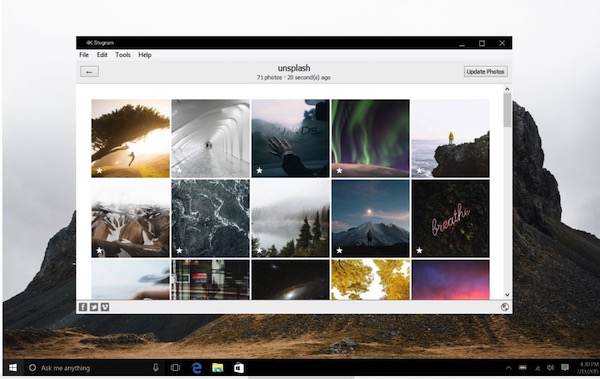Toggle star on the snowy mountains photo
The width and height of the screenshot is (600, 379).
(x=99, y=251)
